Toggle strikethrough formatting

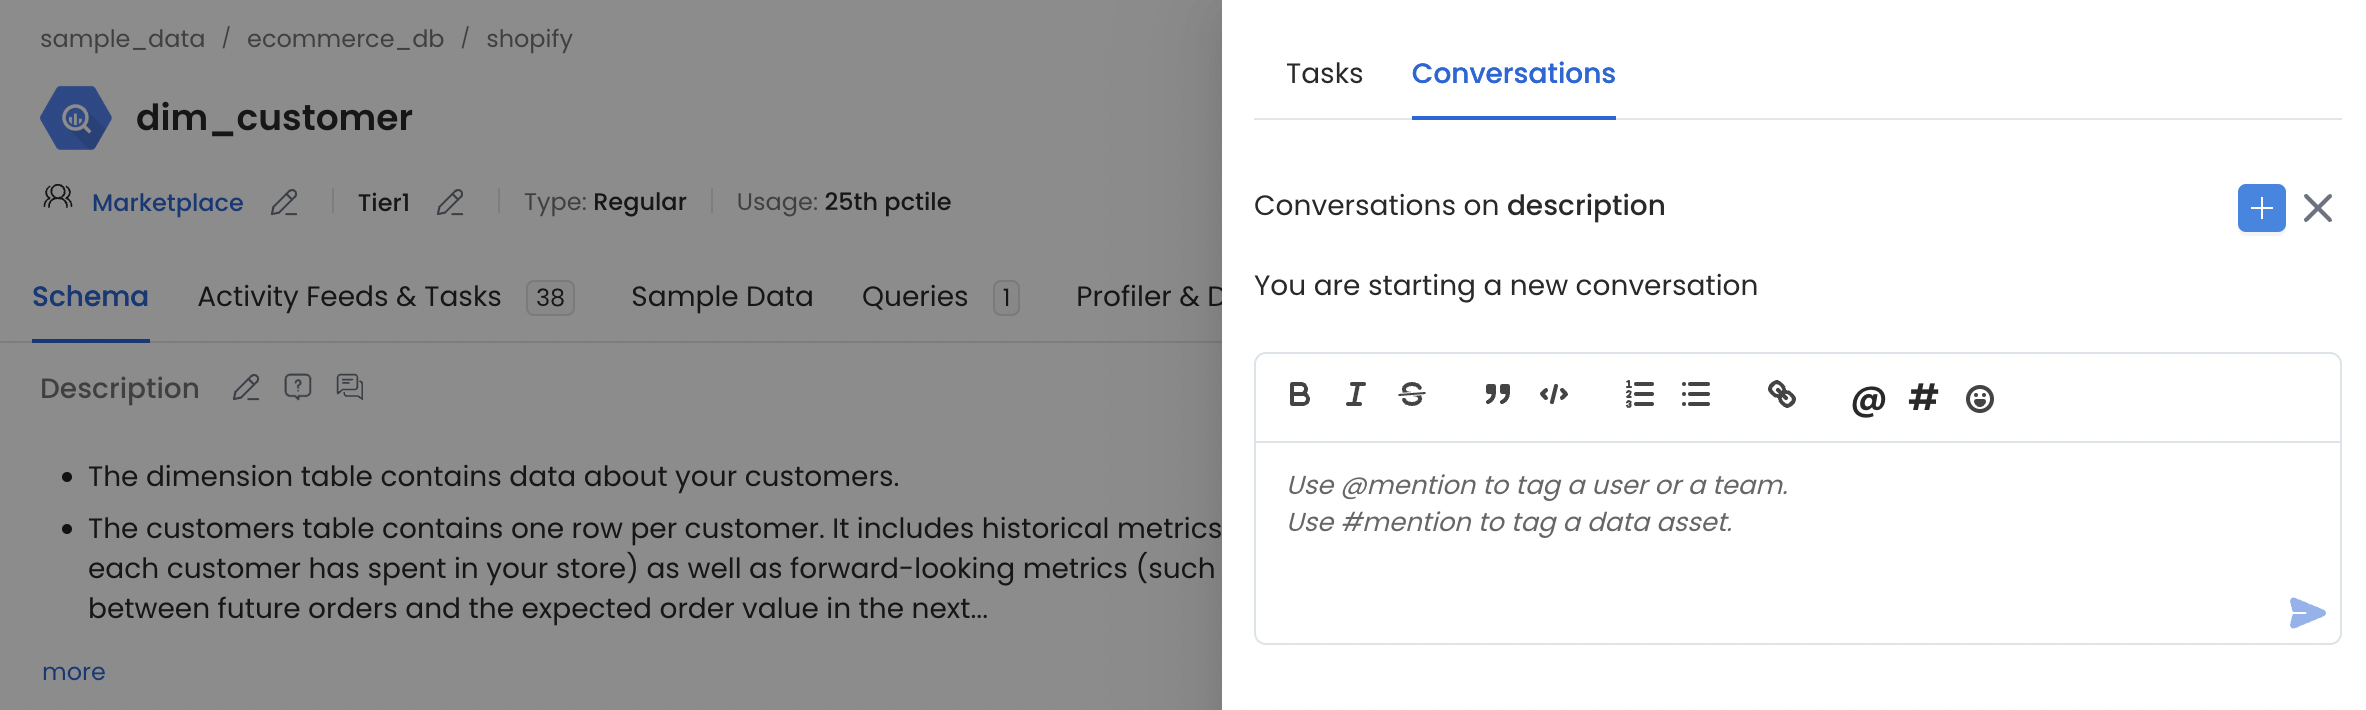(1412, 396)
